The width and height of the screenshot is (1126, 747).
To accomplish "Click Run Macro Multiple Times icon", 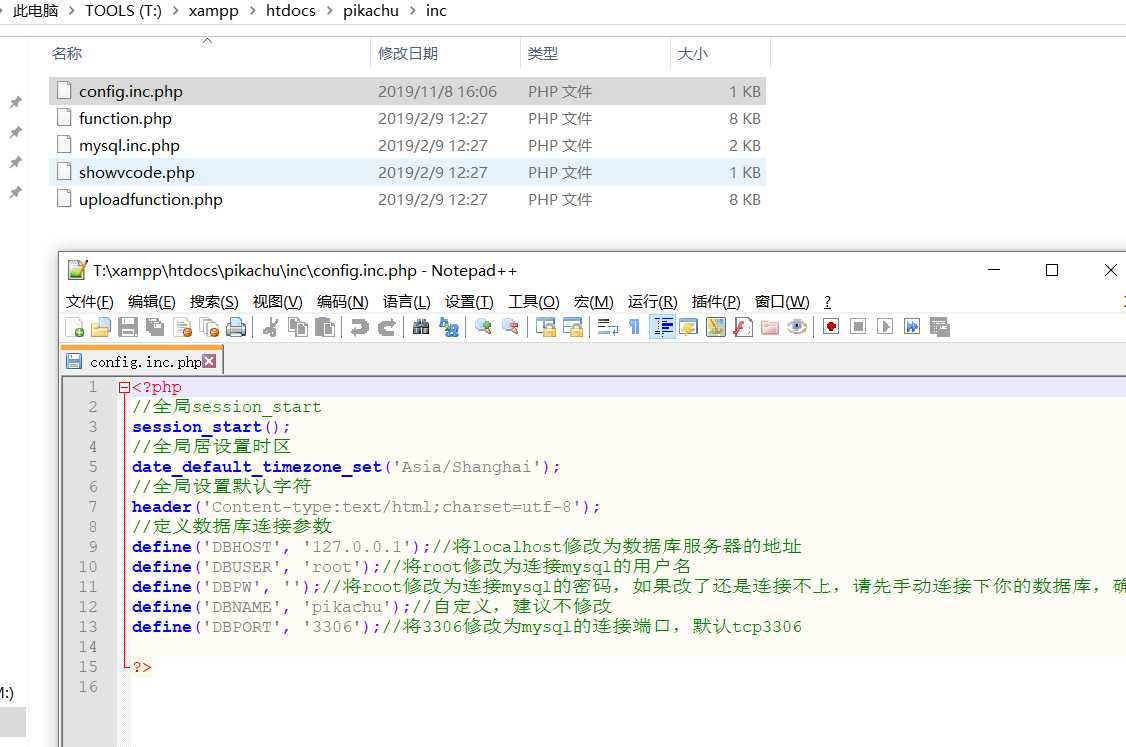I will [x=912, y=328].
